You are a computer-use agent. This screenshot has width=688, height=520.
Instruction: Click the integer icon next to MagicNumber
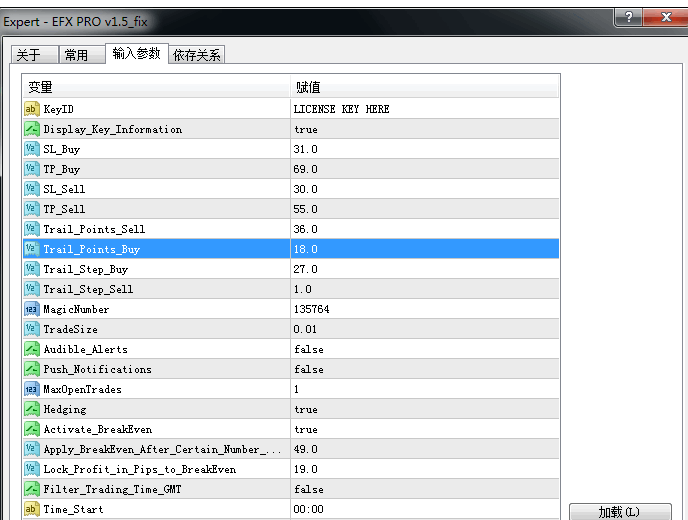click(31, 309)
